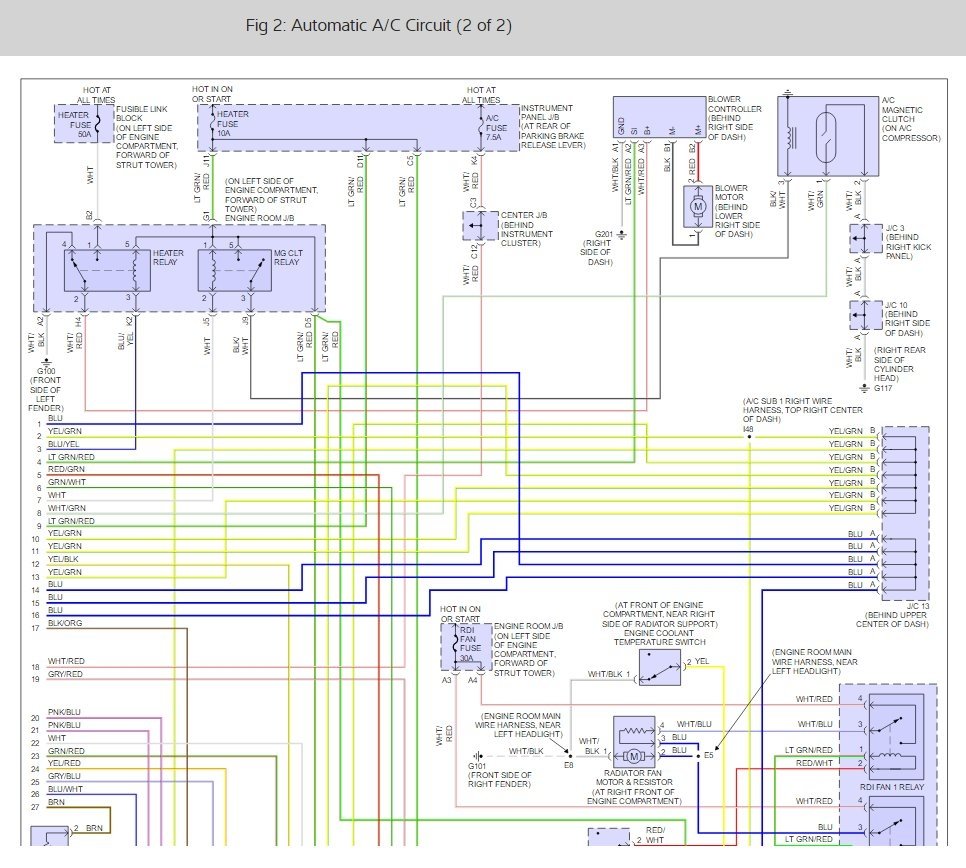966x868 pixels.
Task: Click wire 26 BLU/WHT label
Action: [x=65, y=789]
